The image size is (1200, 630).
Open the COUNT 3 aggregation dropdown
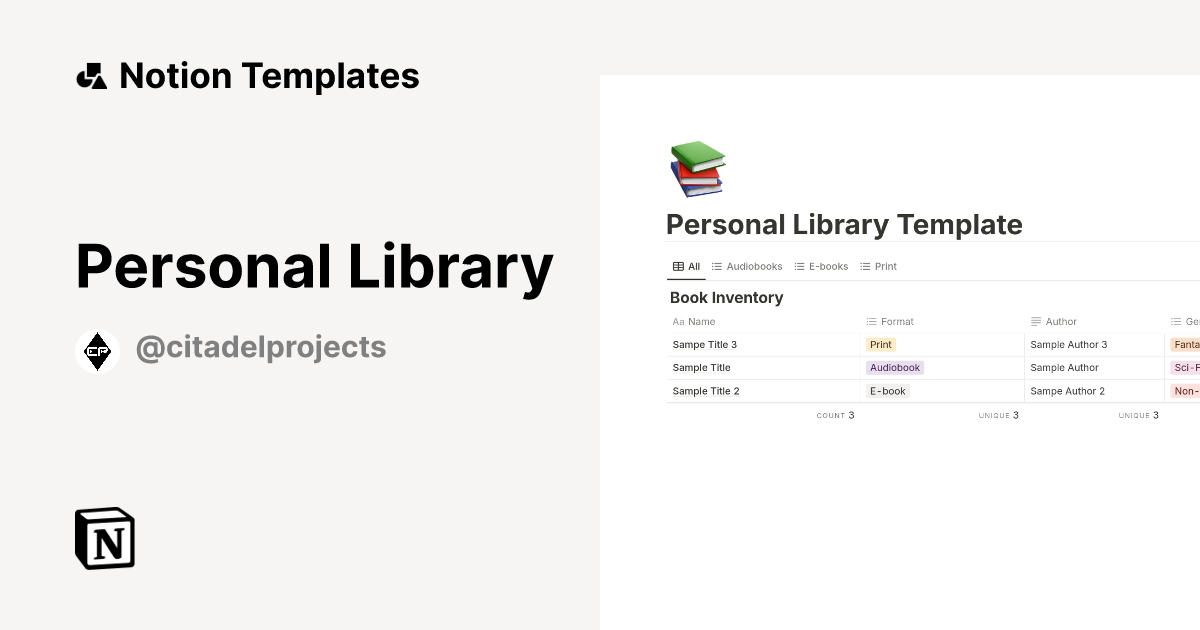pos(835,415)
